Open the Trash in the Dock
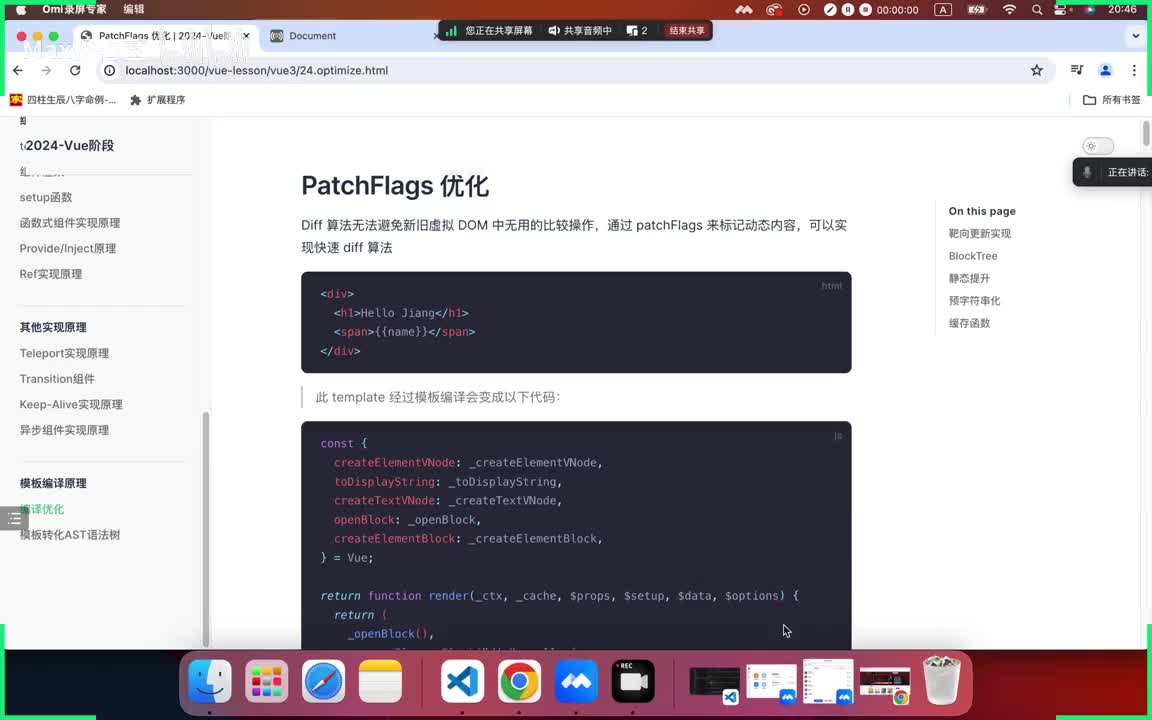The image size is (1152, 720). coord(942,680)
